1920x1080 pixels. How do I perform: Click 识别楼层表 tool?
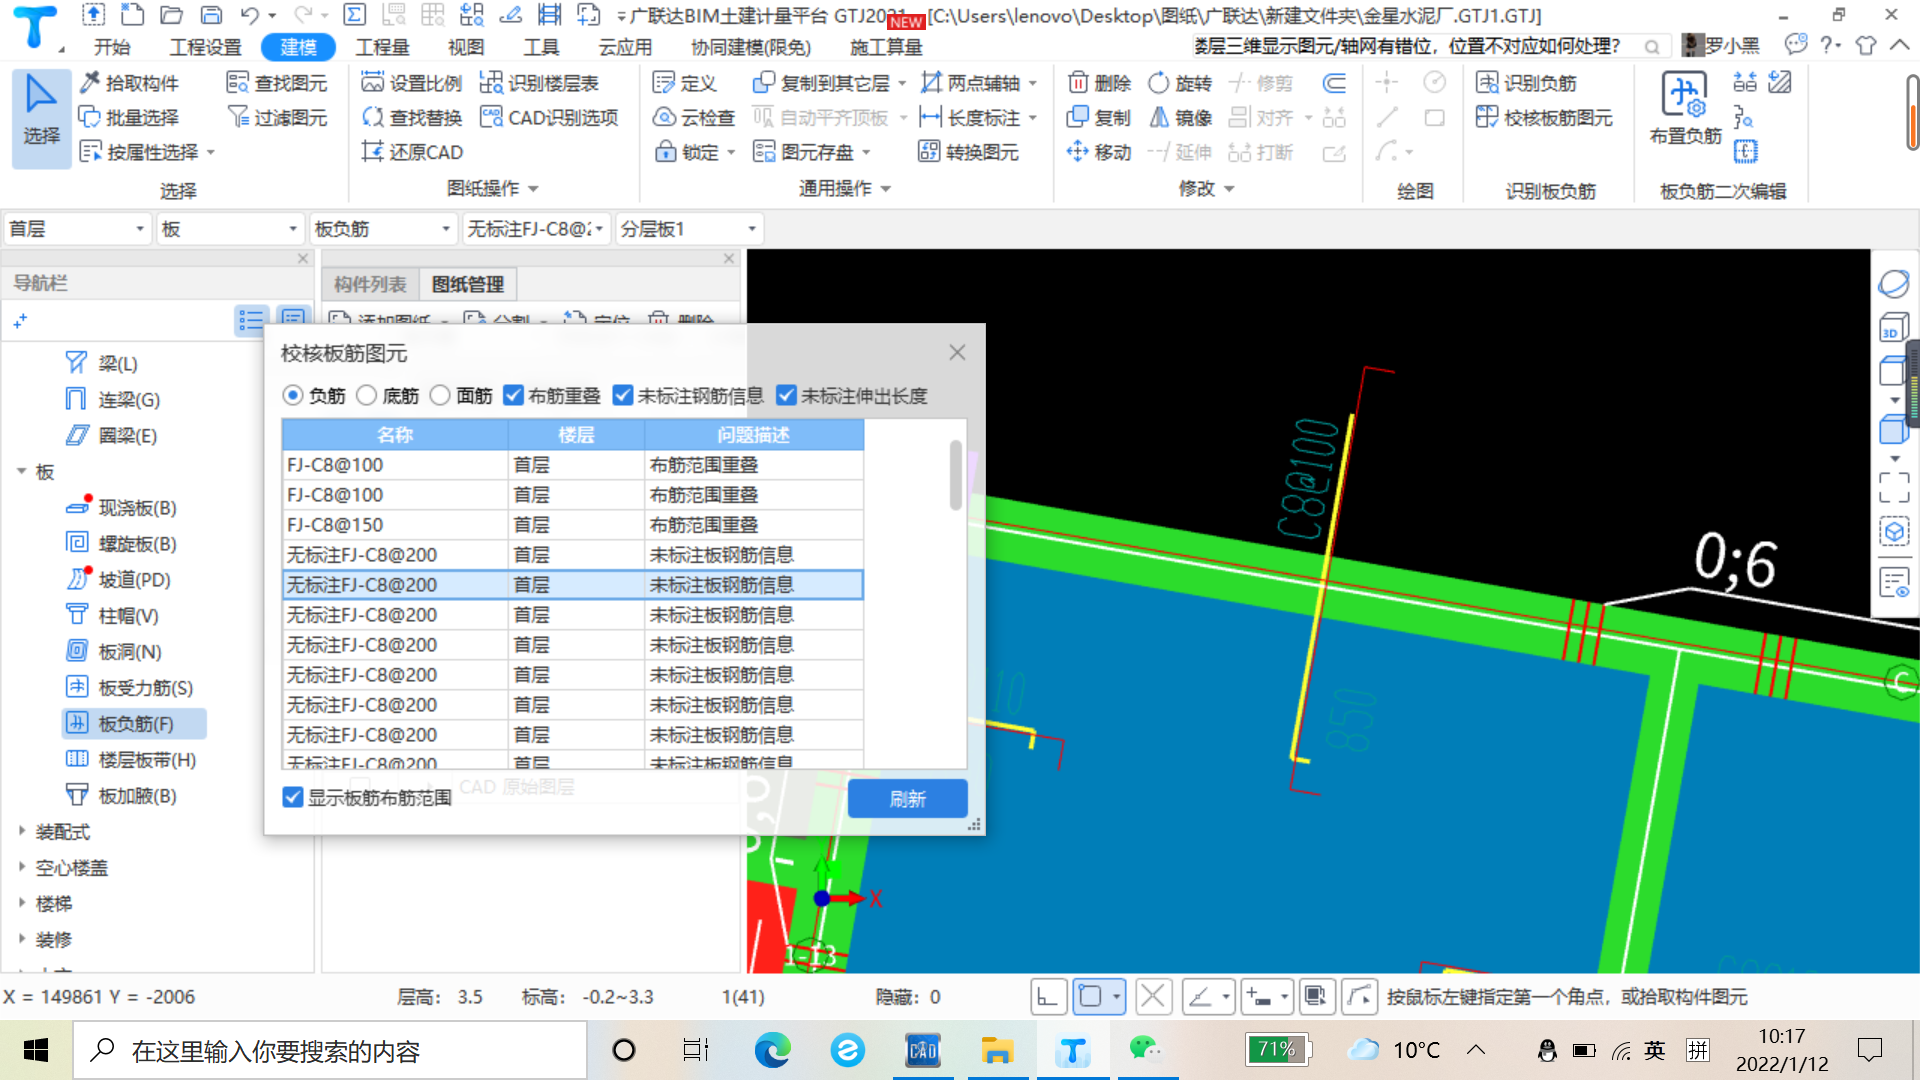click(539, 83)
